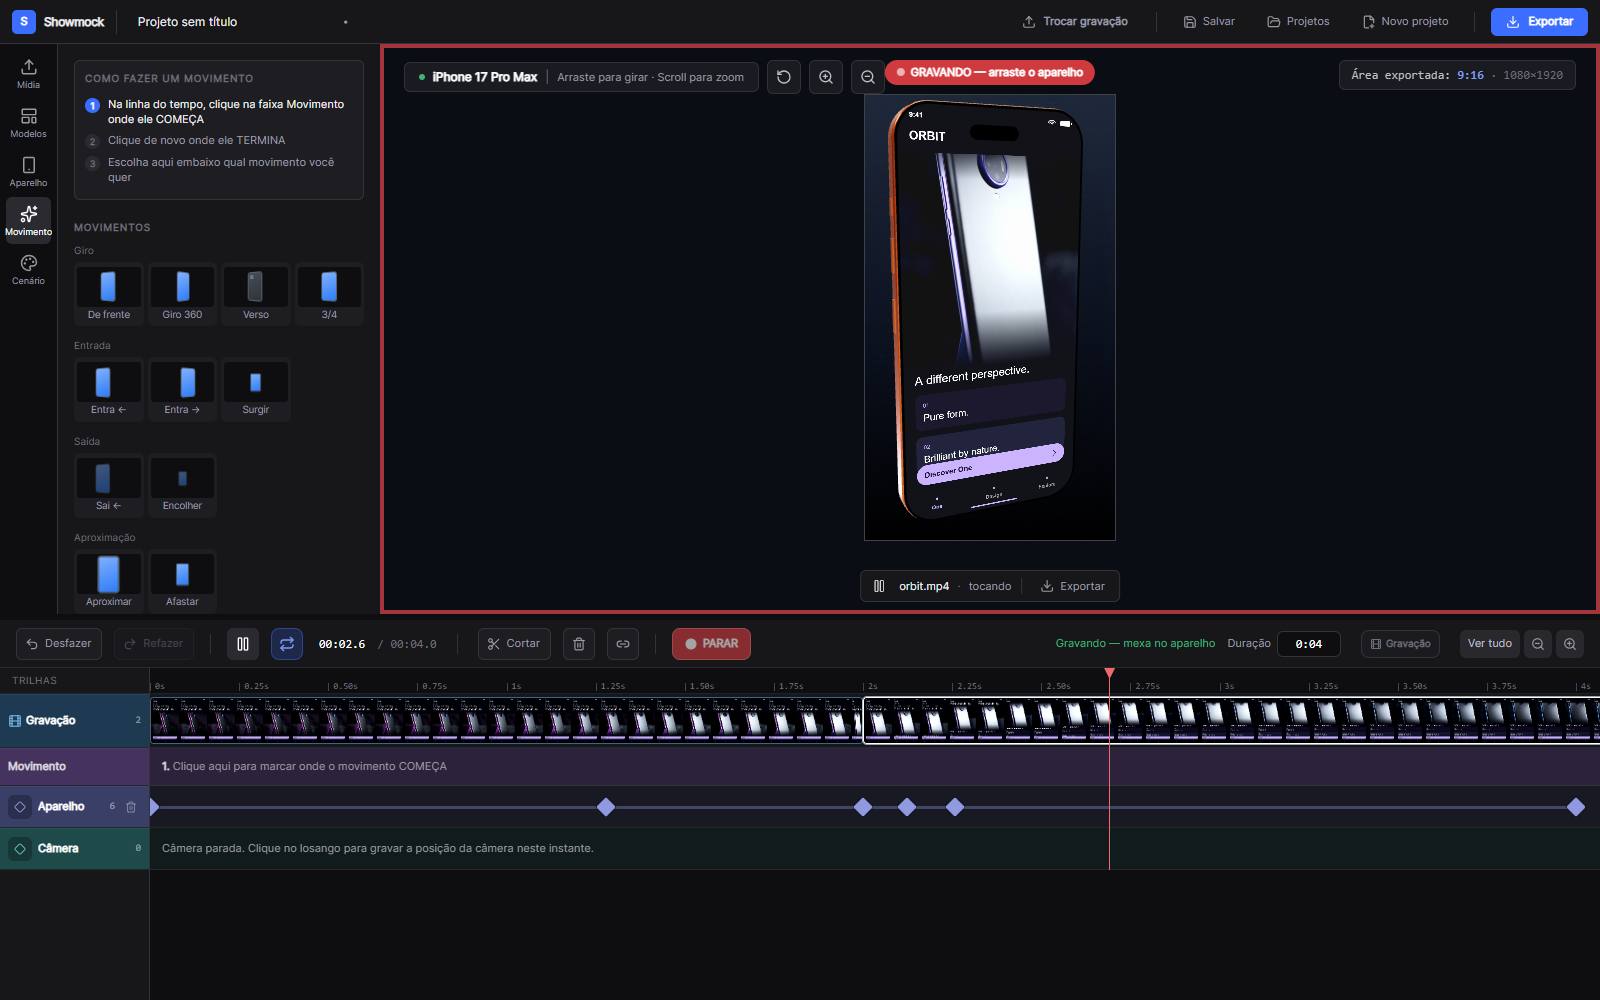Click the Cortar button

coord(514,644)
